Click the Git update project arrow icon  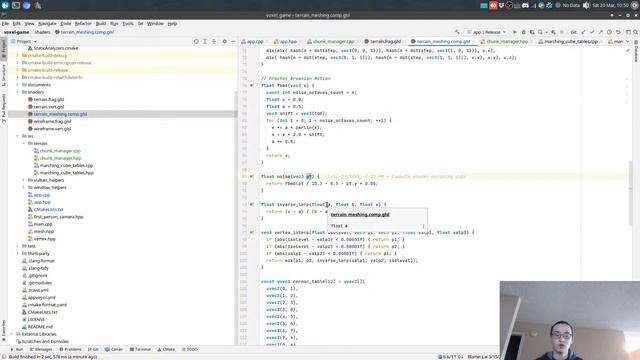(583, 32)
